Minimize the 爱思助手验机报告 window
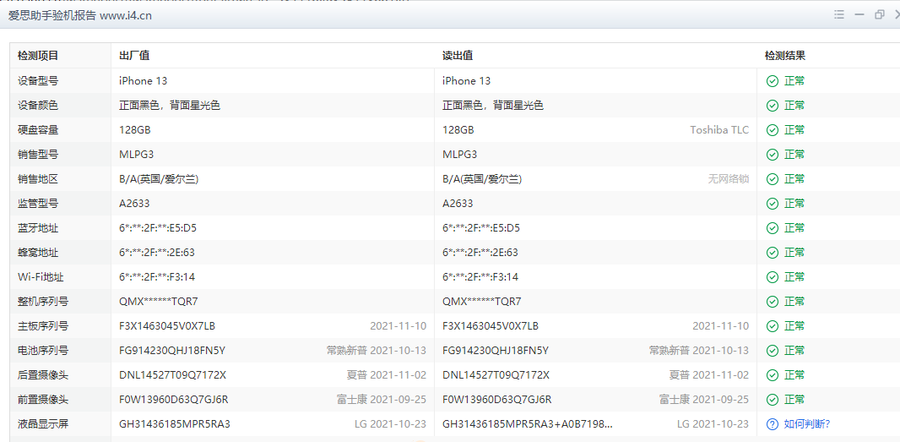The width and height of the screenshot is (900, 442). click(859, 15)
